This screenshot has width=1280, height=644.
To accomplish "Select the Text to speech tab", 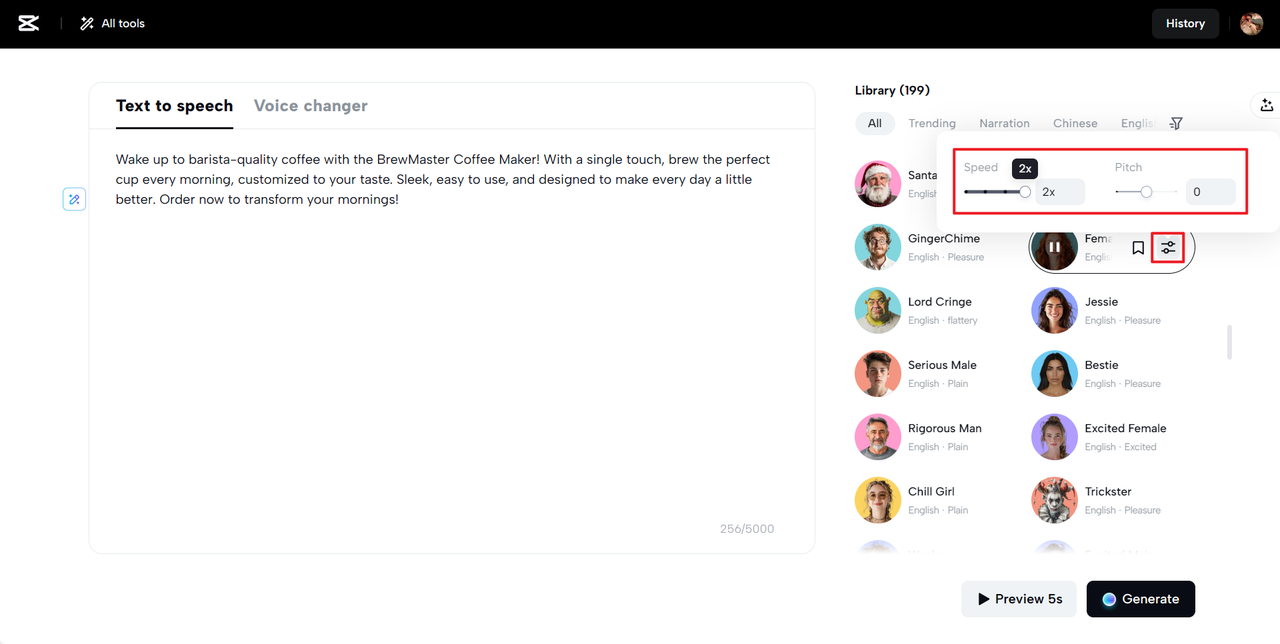I will pyautogui.click(x=174, y=106).
